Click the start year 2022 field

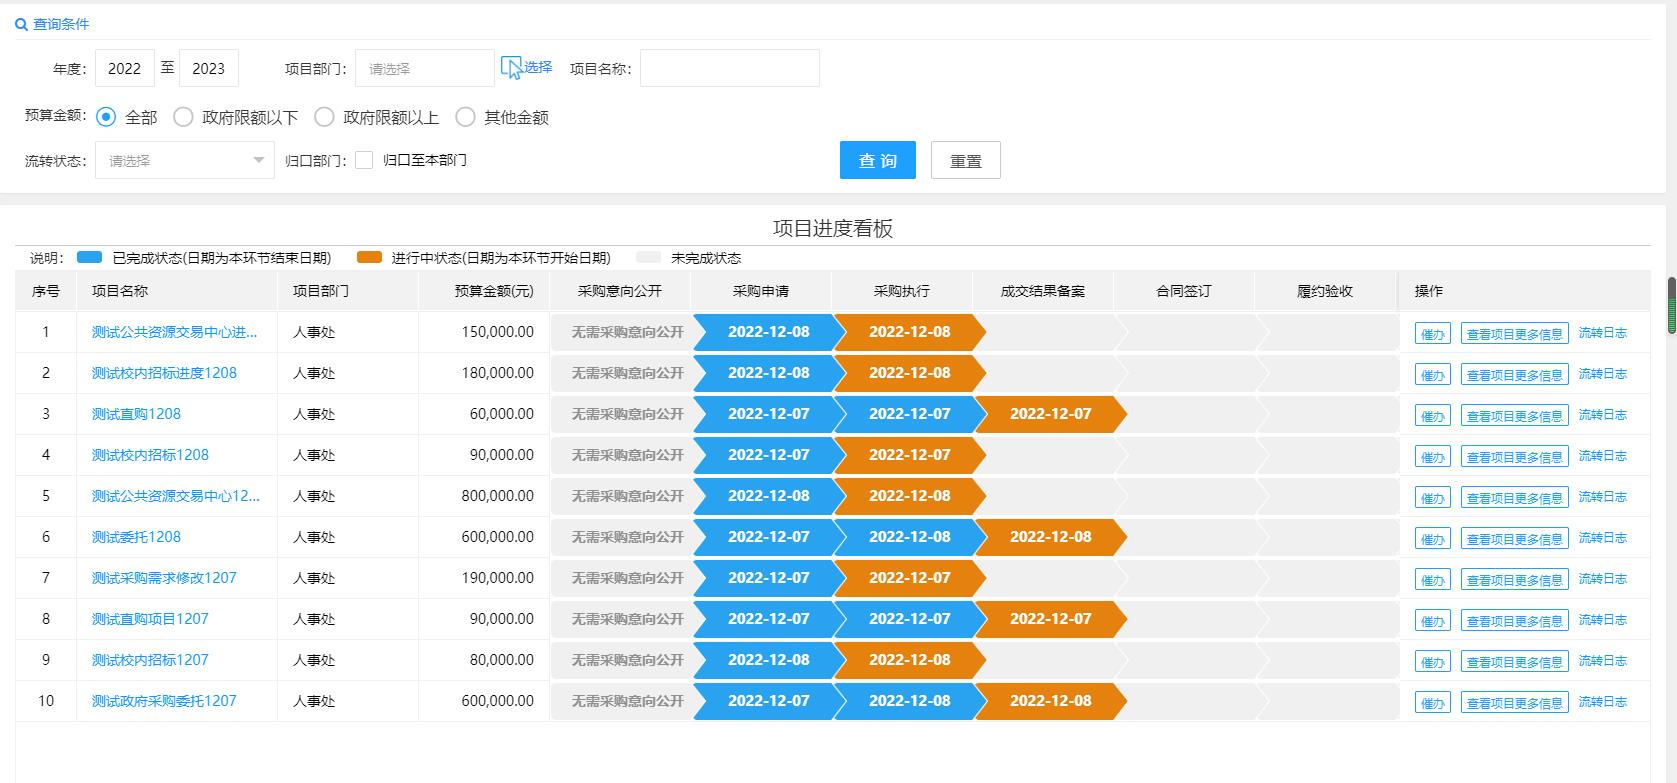pos(125,68)
